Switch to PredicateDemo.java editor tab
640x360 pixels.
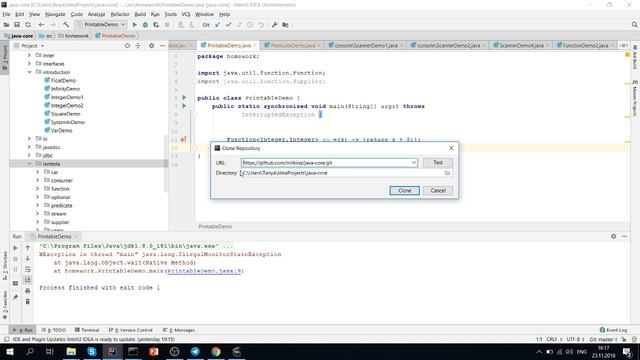coord(293,45)
